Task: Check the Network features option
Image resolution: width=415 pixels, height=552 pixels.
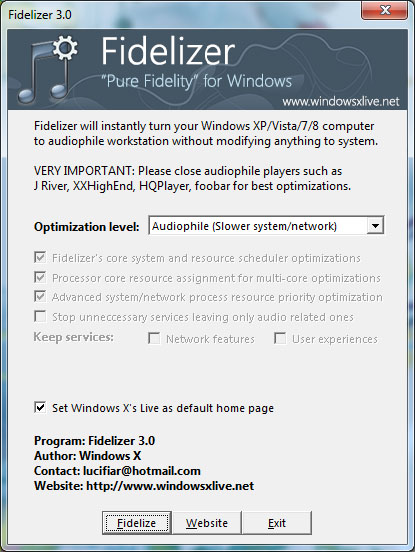Action: tap(154, 338)
